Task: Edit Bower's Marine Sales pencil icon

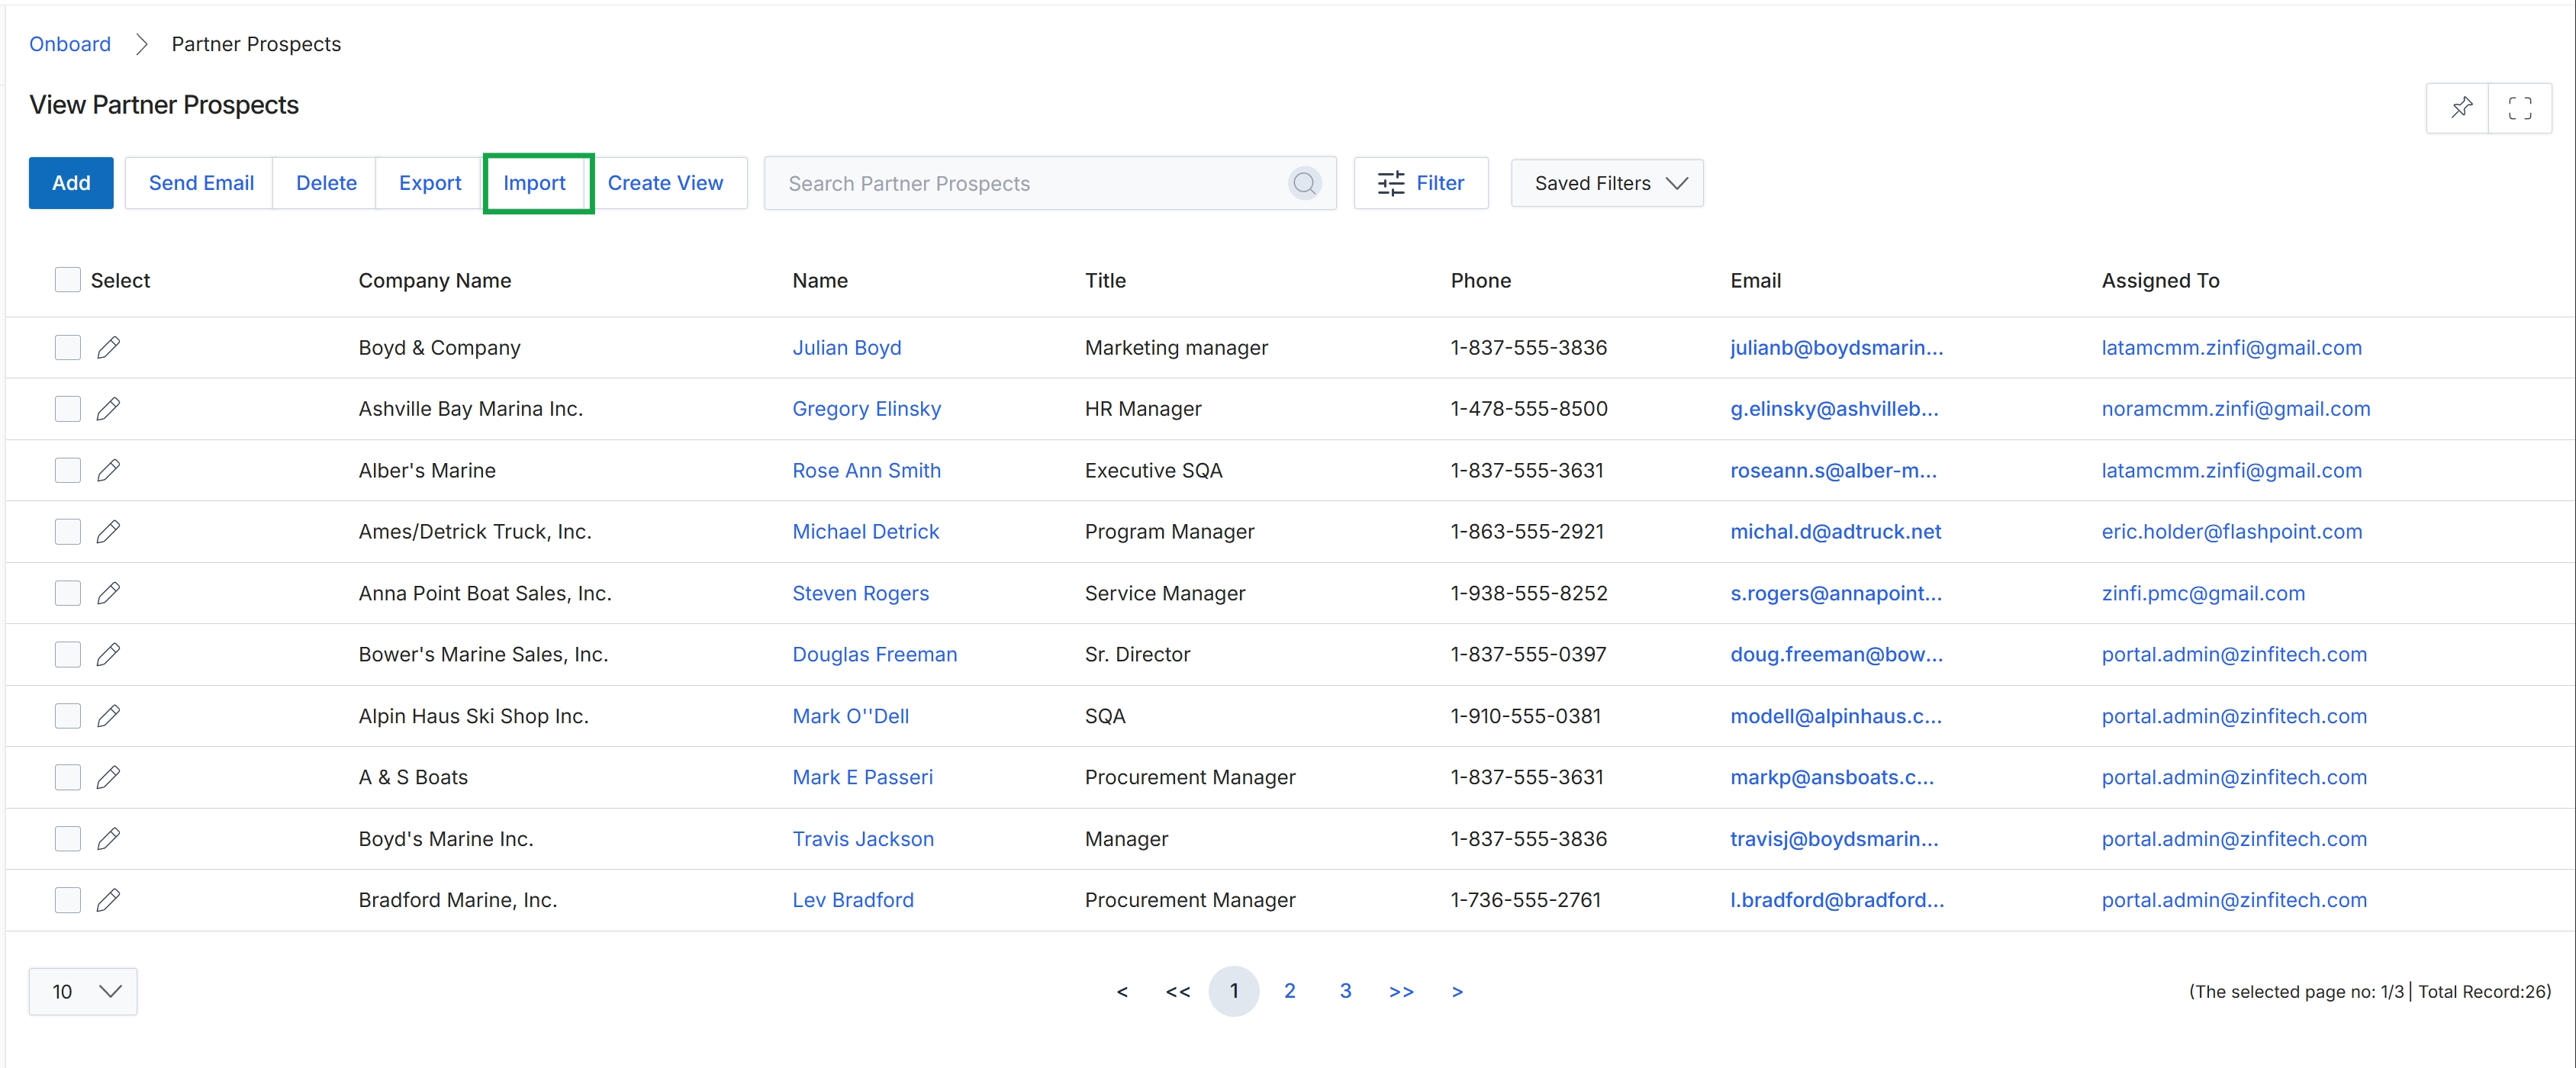Action: (108, 654)
